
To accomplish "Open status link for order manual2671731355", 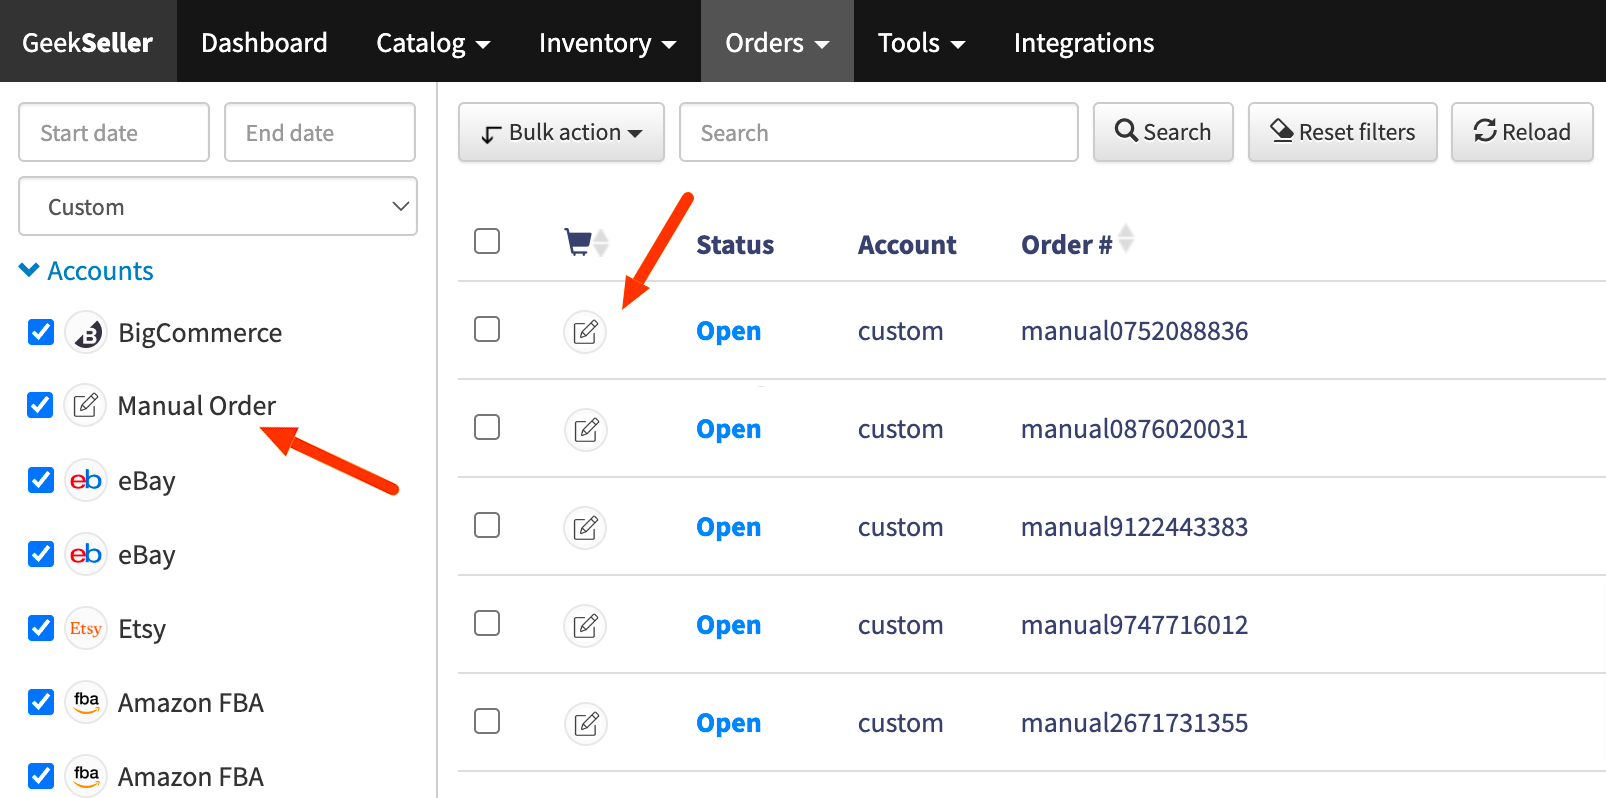I will 728,723.
